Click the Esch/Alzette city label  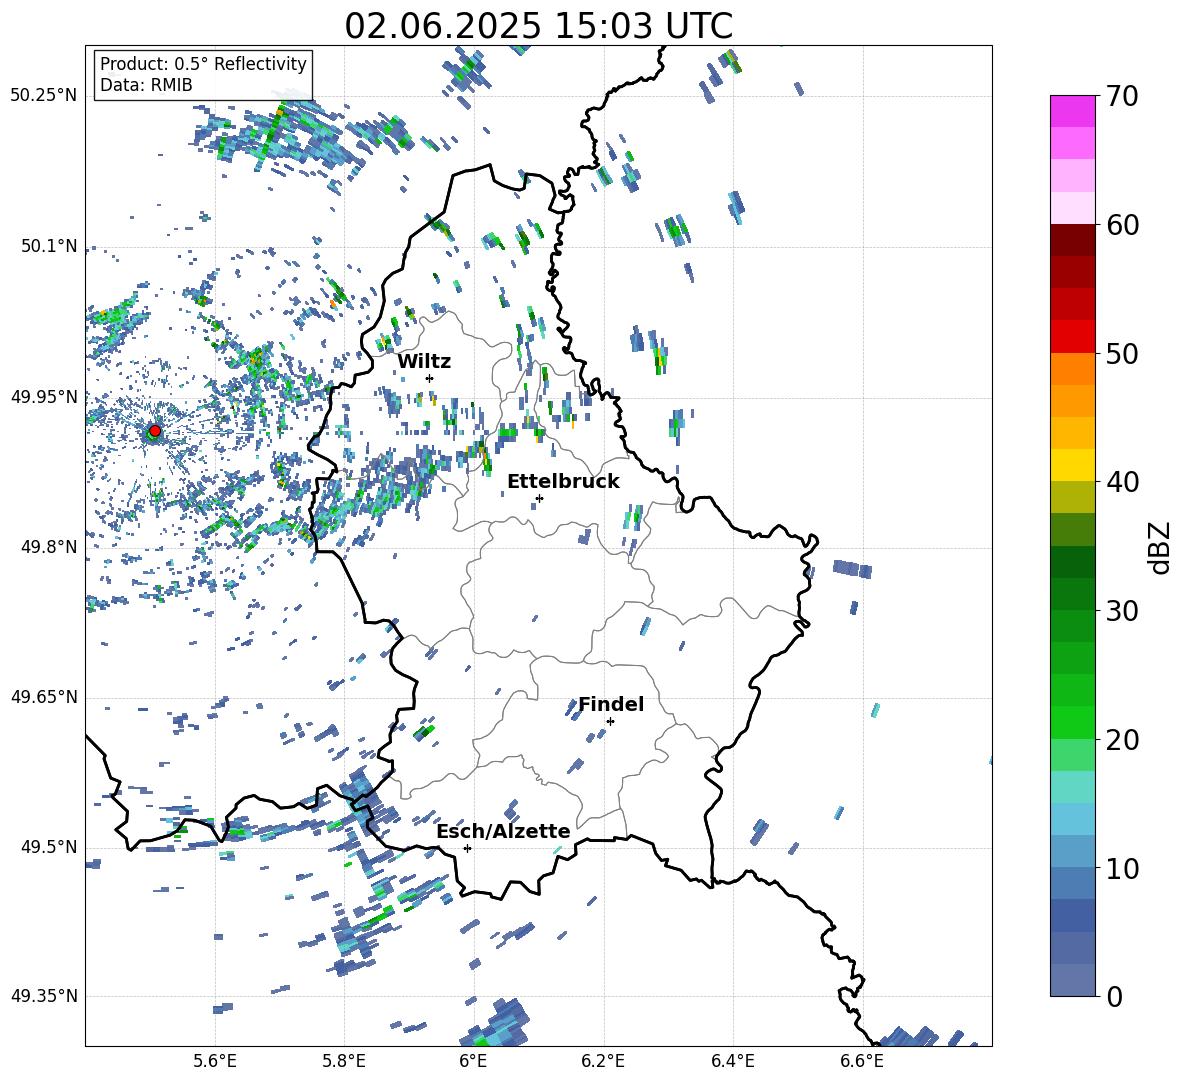click(x=504, y=831)
